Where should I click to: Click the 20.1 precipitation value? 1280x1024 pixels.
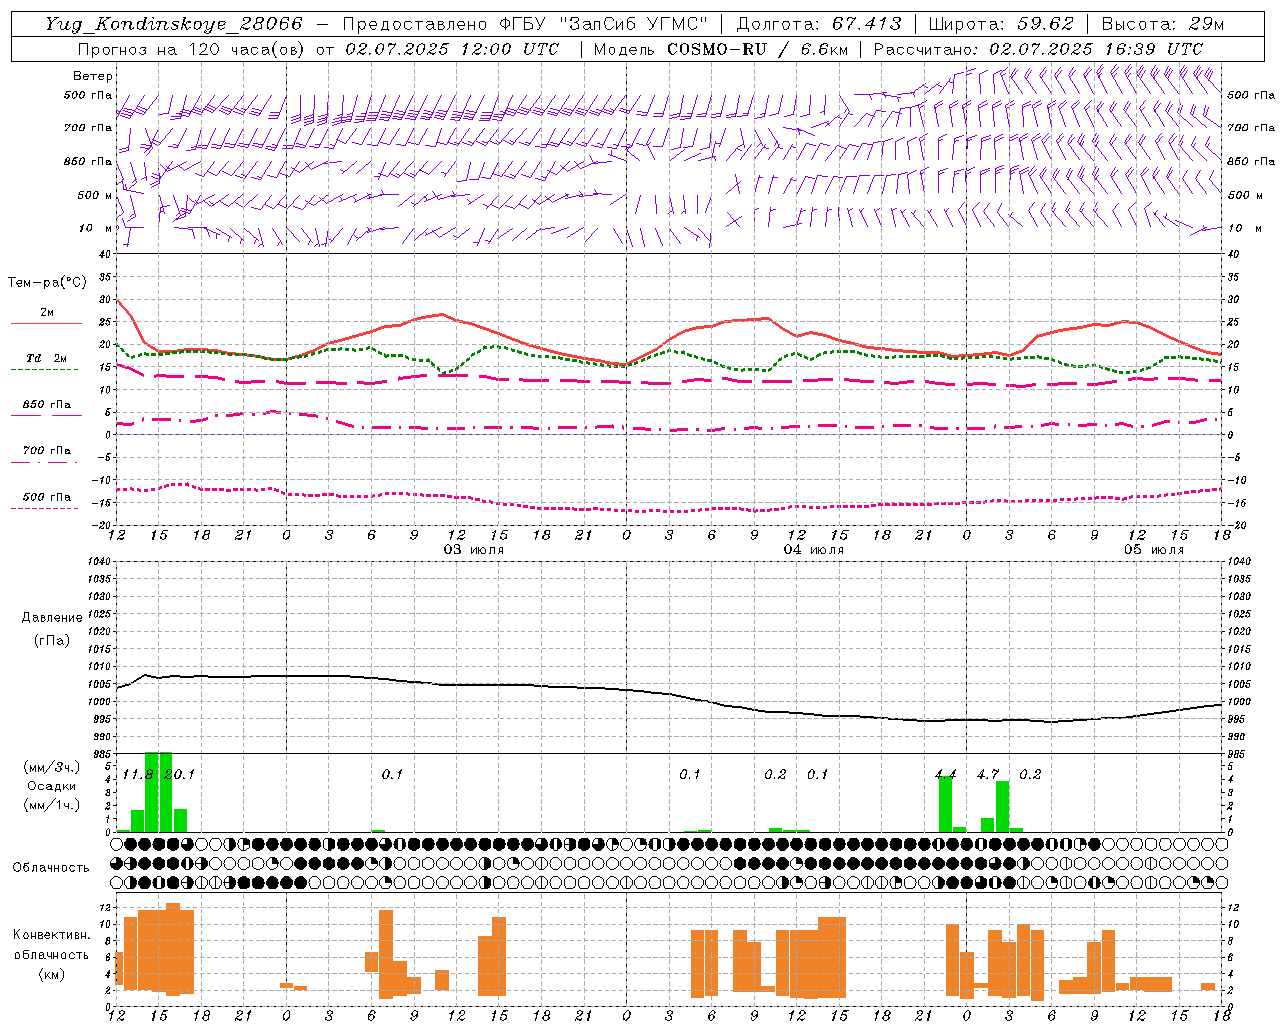[x=179, y=774]
